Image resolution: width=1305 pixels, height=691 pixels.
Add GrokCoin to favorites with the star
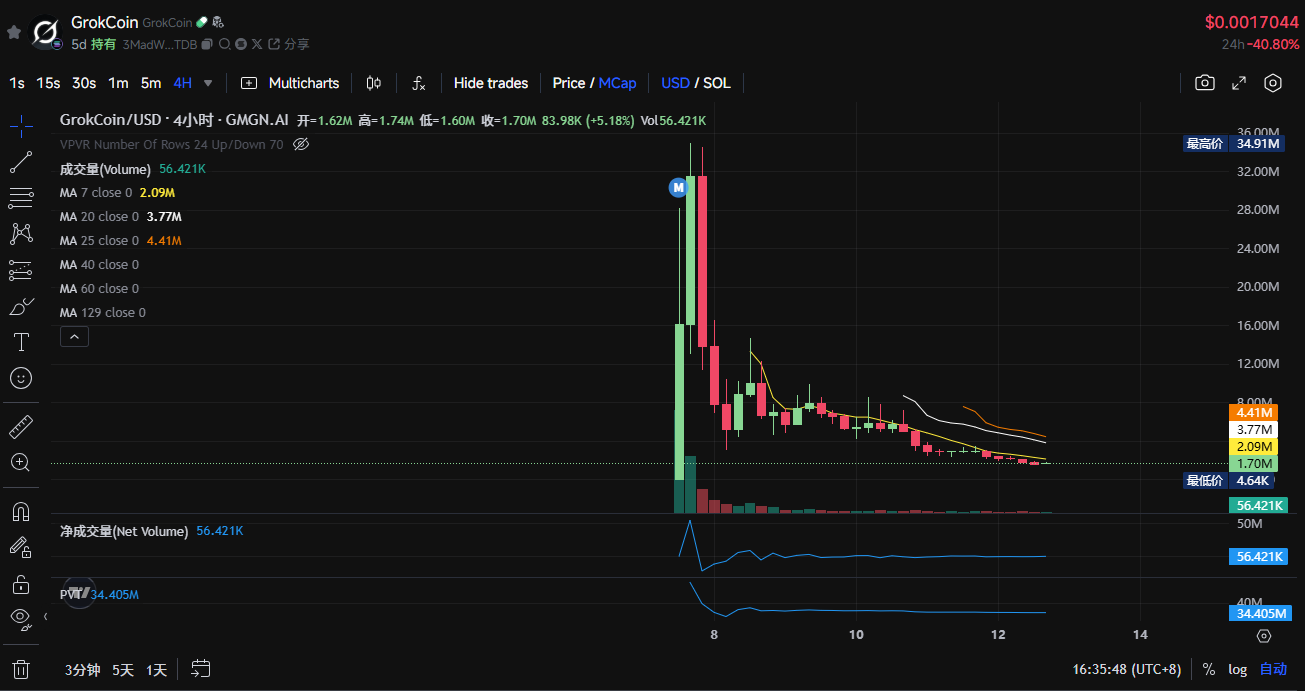click(x=13, y=32)
